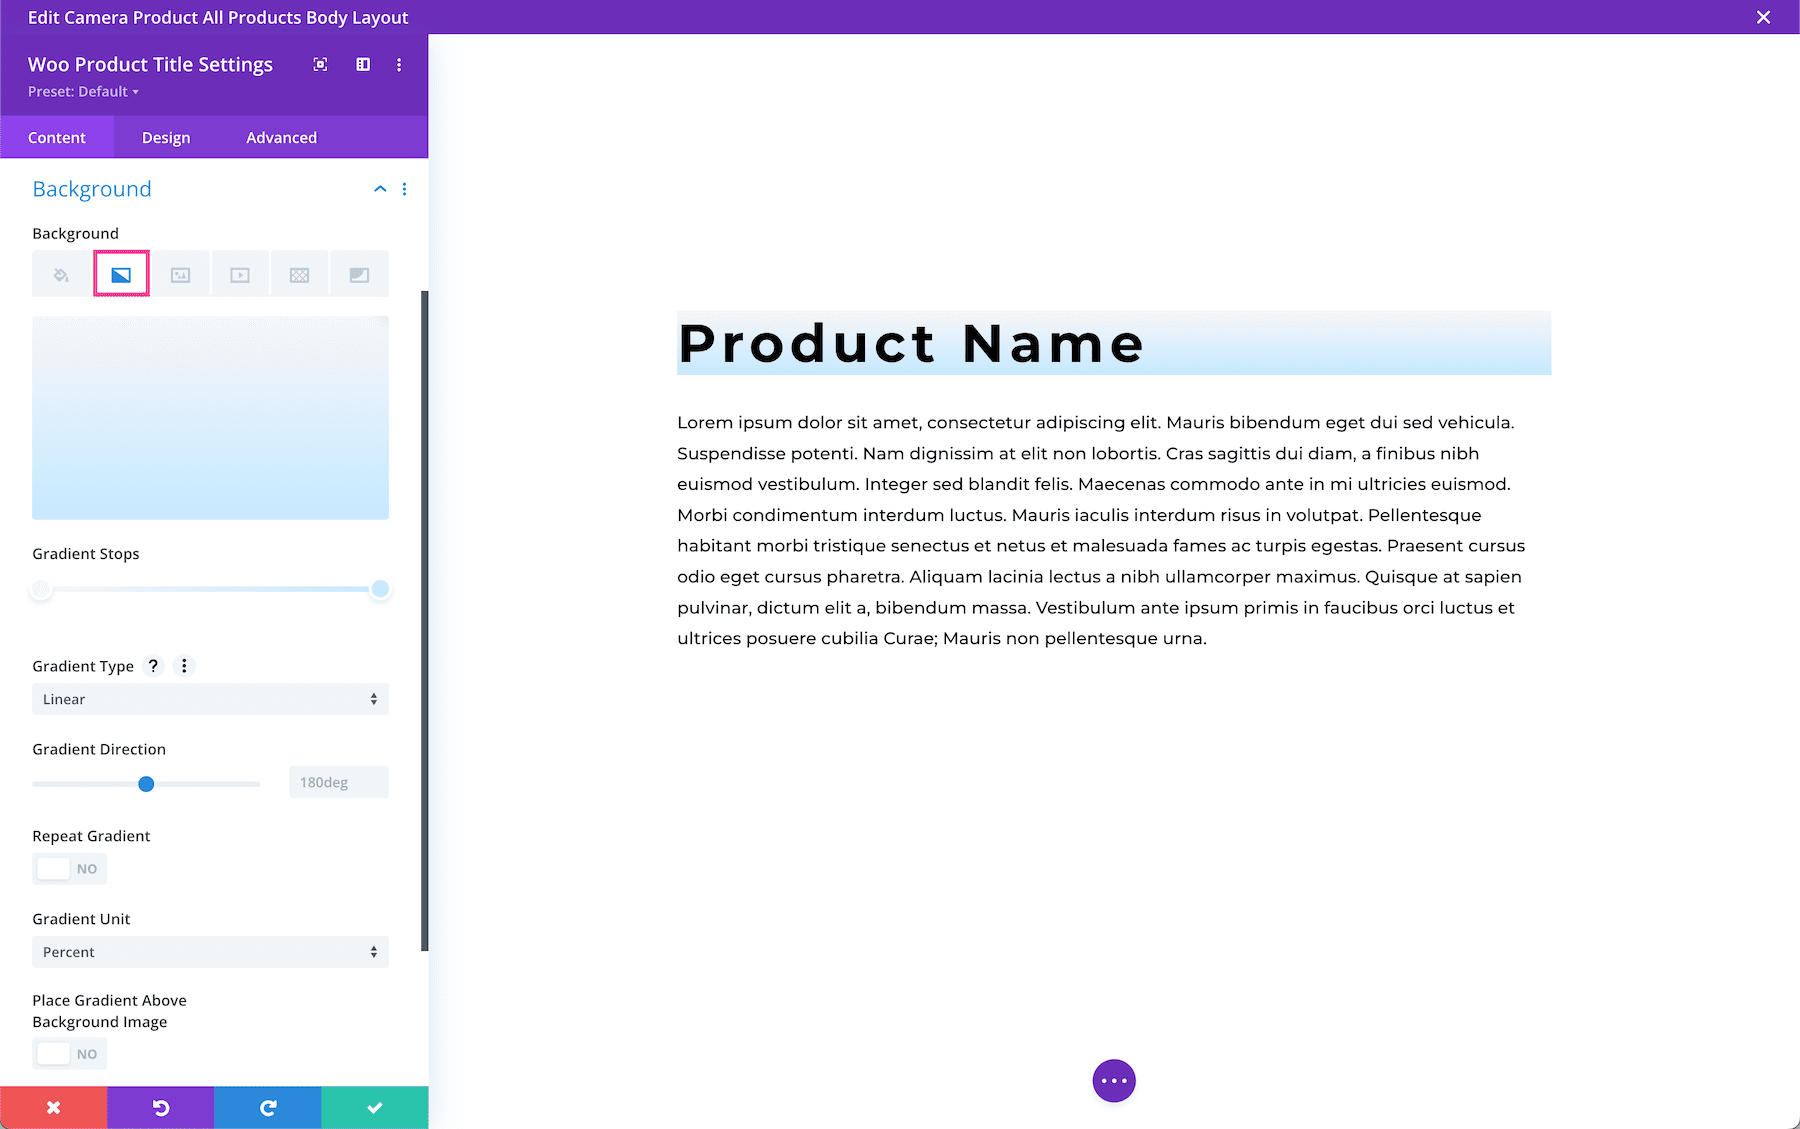
Task: Select the color fill background type
Action: [60, 272]
